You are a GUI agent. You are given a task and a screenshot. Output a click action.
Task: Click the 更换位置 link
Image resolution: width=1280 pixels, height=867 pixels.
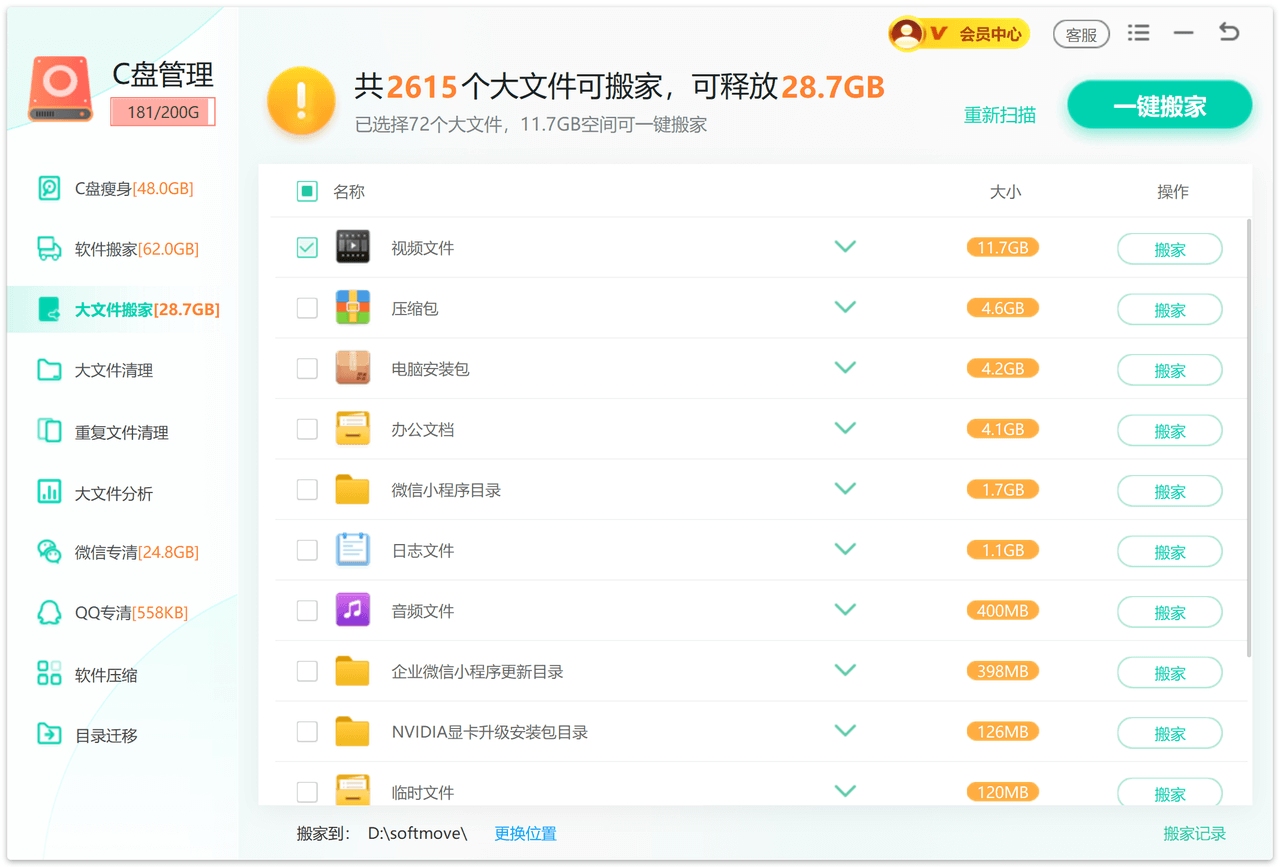pyautogui.click(x=525, y=833)
